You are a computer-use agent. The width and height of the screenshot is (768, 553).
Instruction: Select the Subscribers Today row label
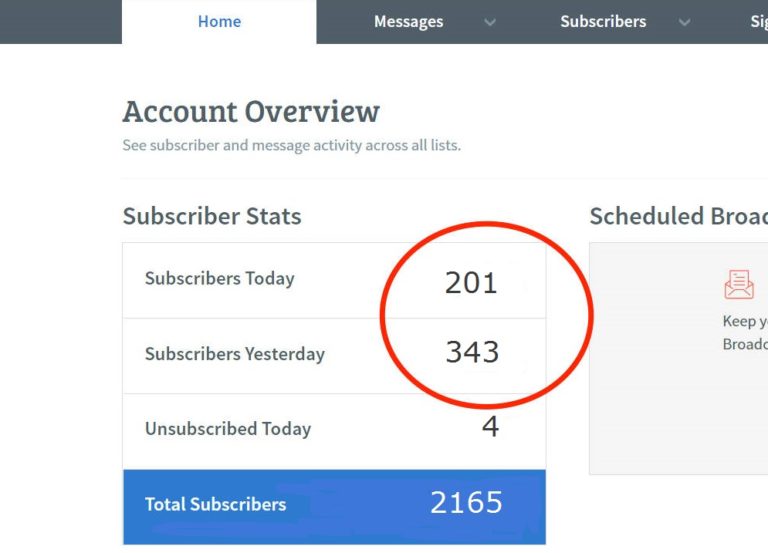[x=219, y=278]
